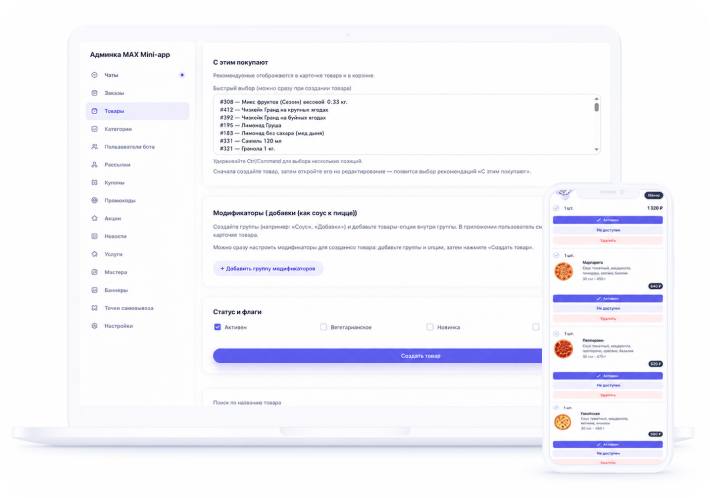
Task: Click the С этим покупают heading
Action: pos(240,62)
